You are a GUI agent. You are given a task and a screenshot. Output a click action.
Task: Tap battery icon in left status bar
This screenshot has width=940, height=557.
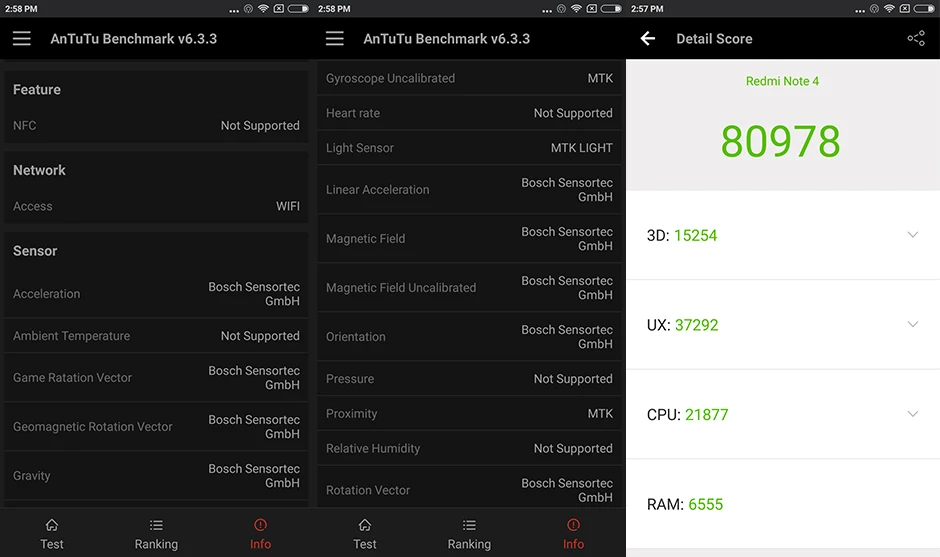click(298, 8)
